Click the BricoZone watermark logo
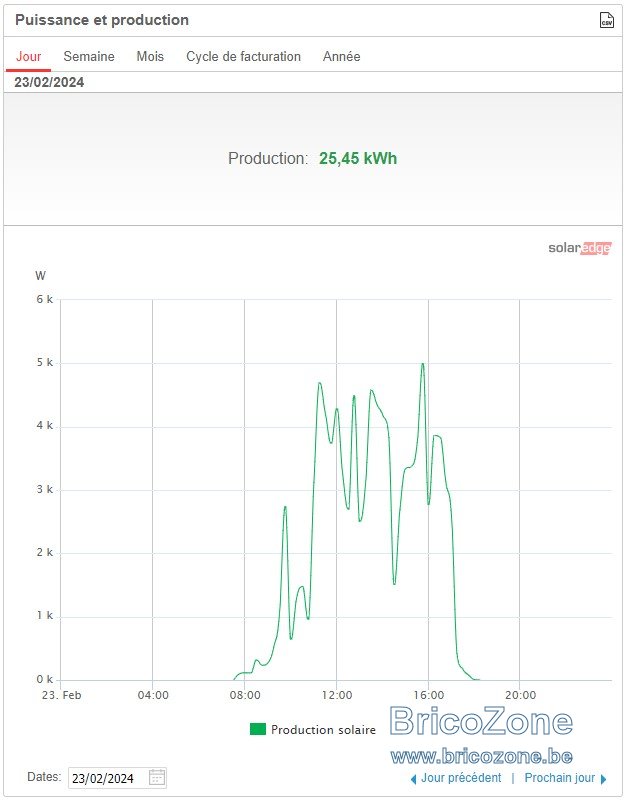 click(481, 721)
